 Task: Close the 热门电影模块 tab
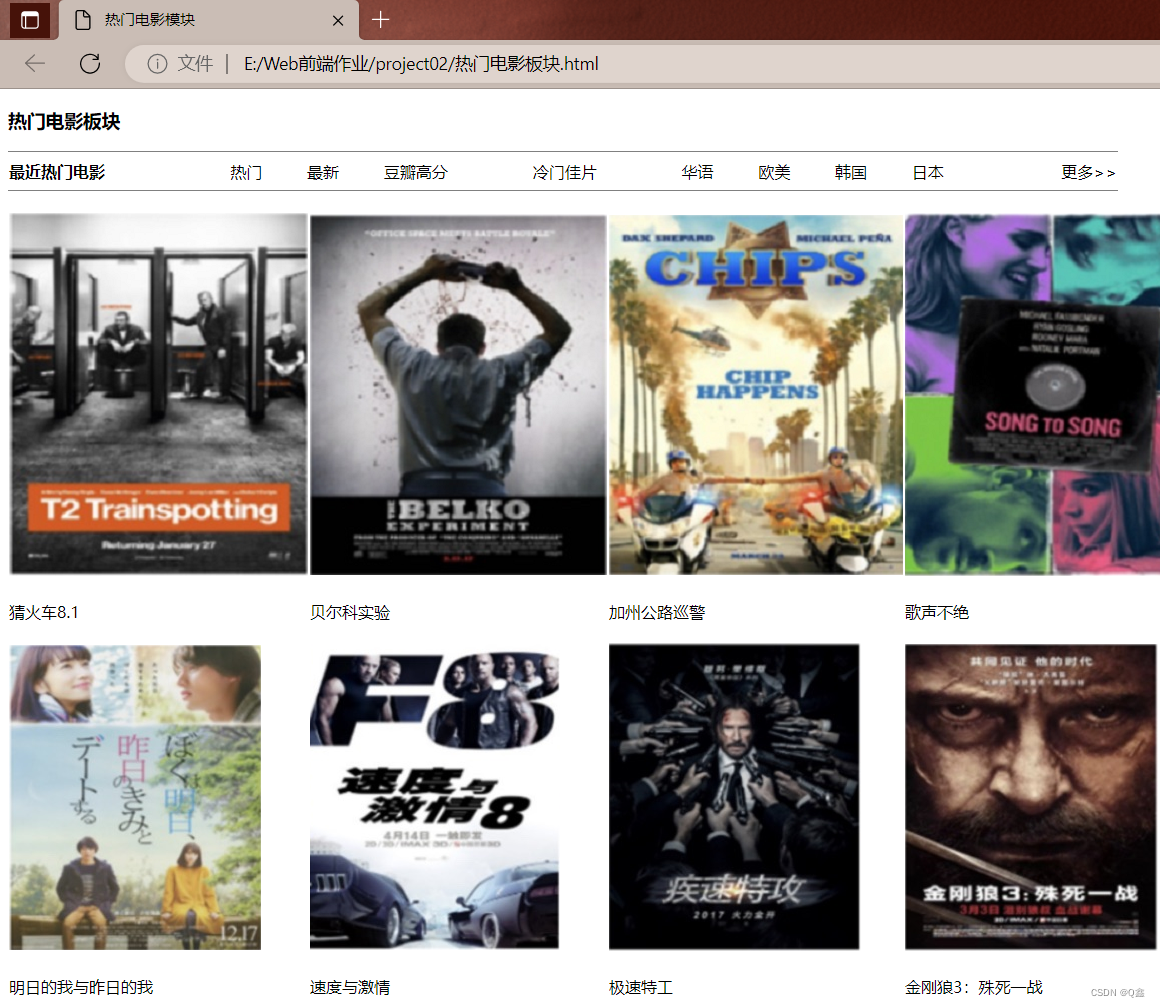[338, 21]
